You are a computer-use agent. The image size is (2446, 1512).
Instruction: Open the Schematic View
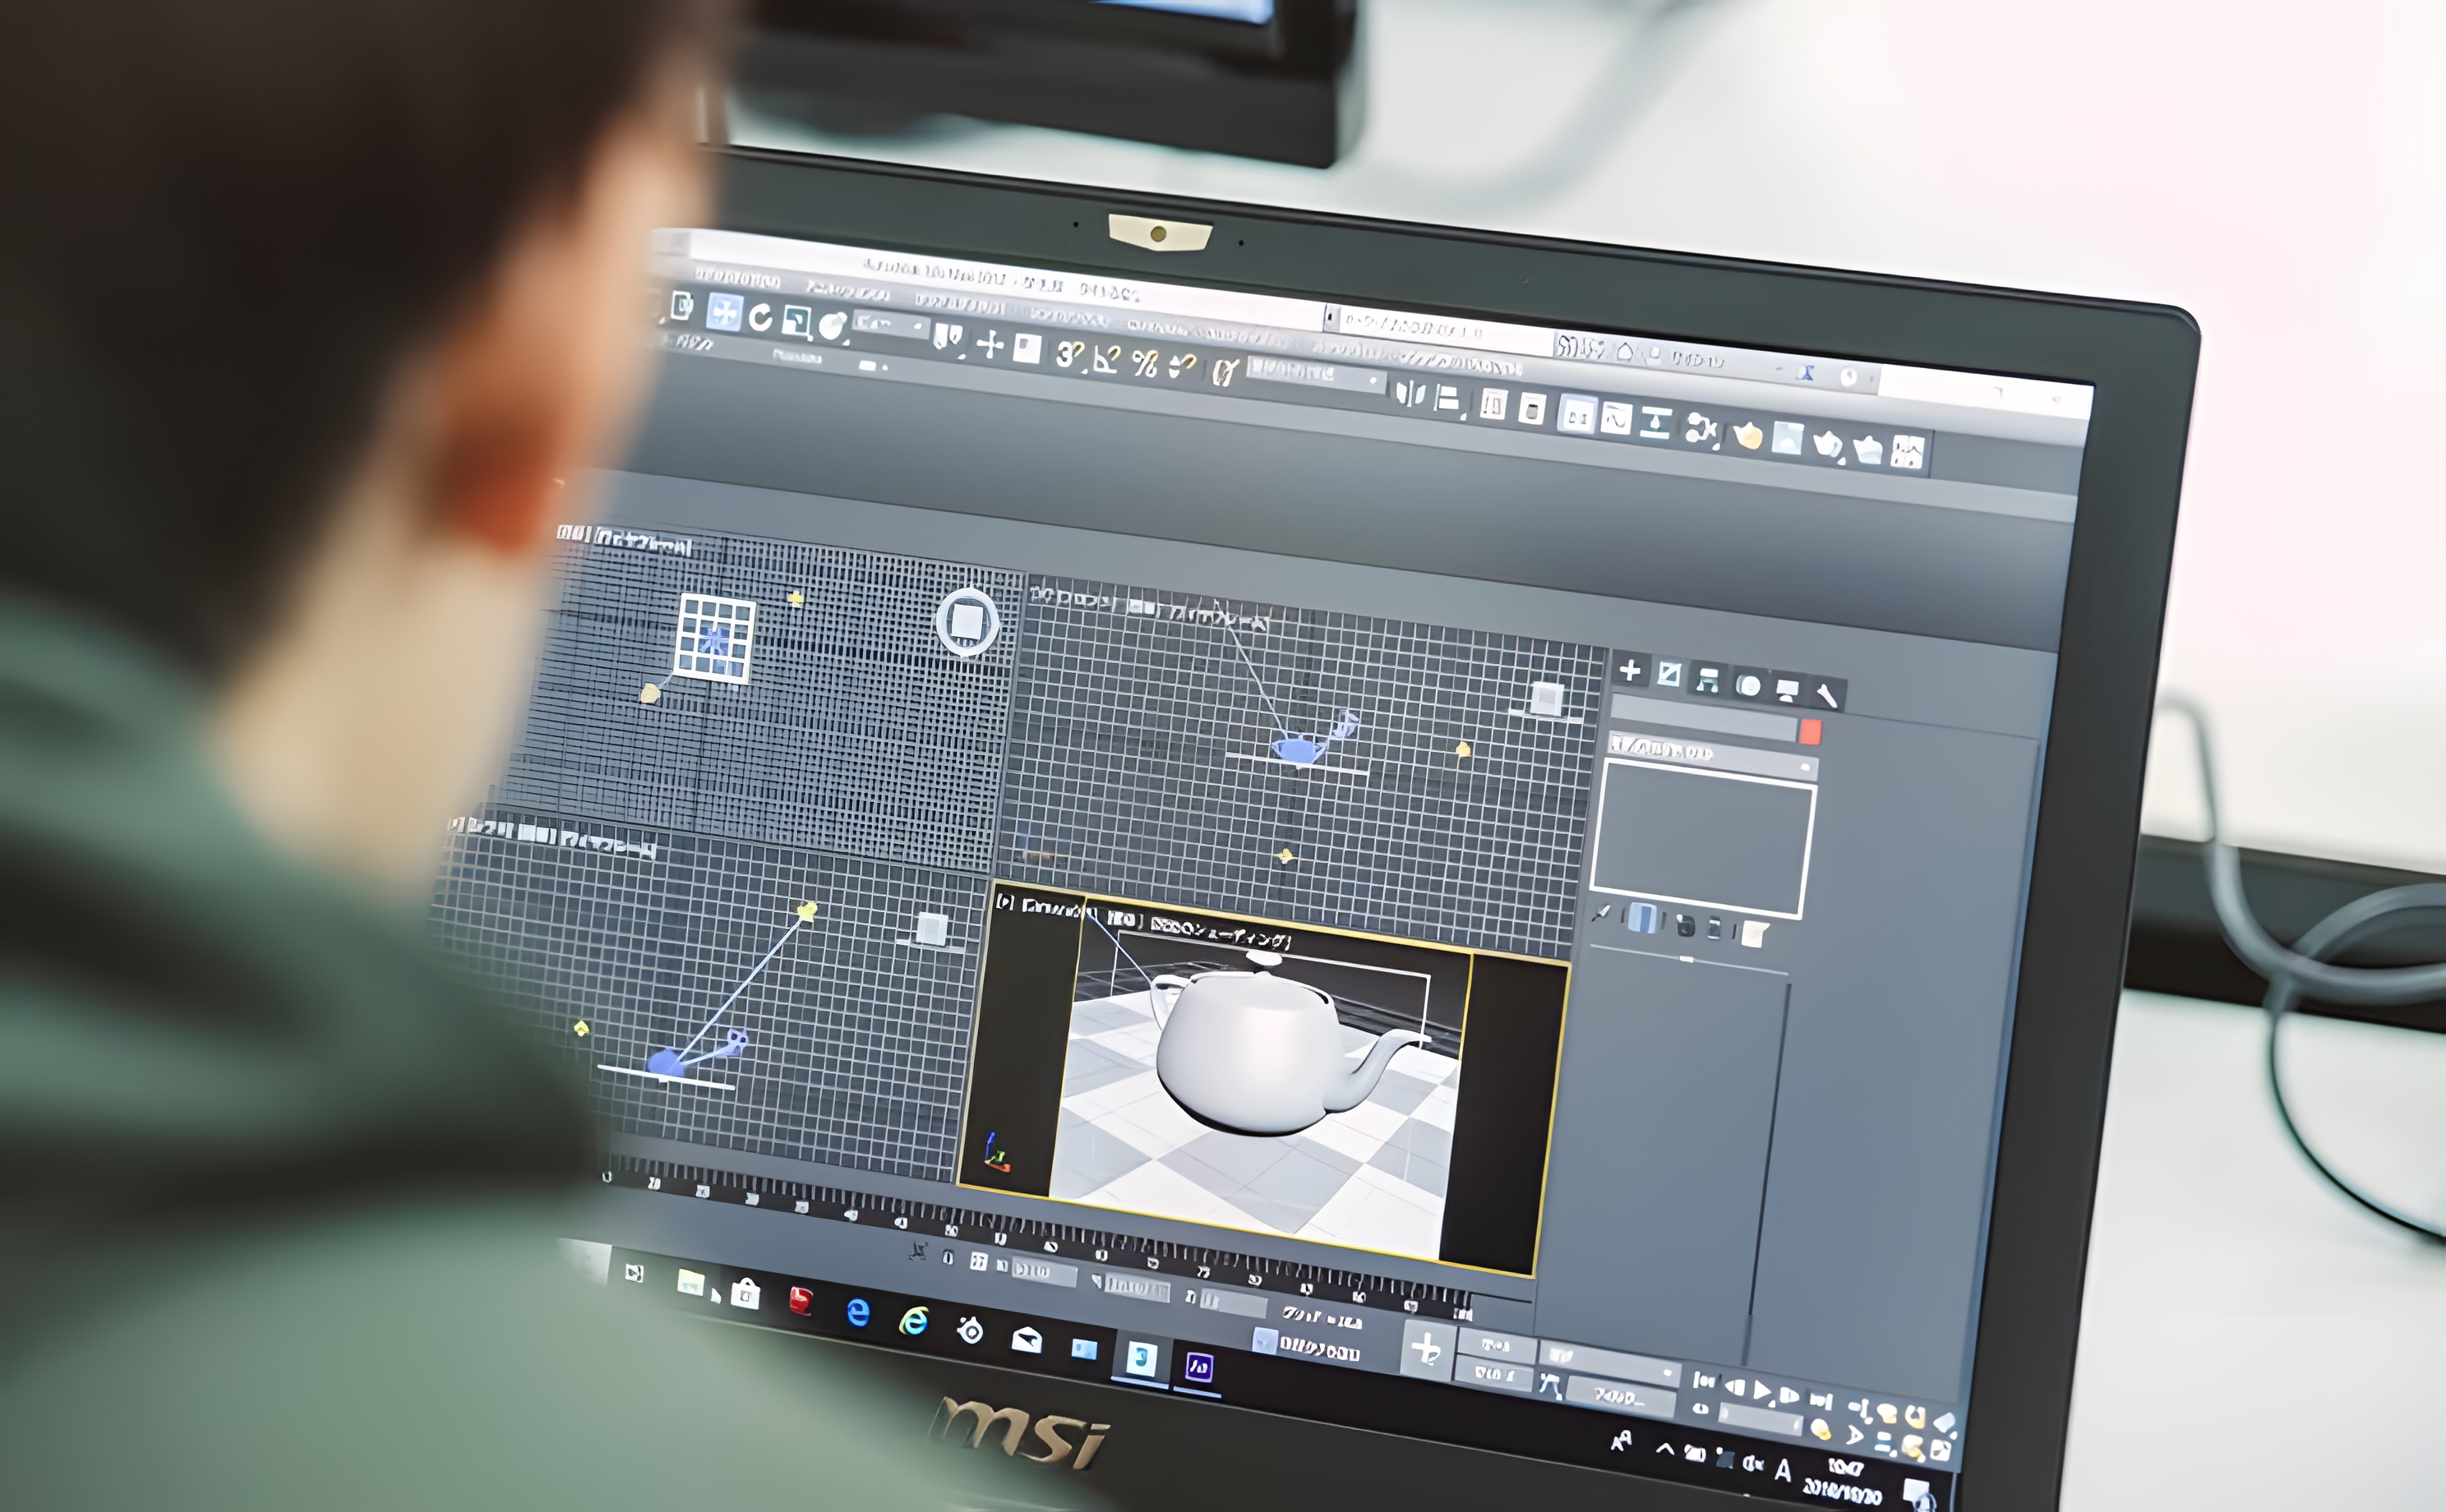(1656, 424)
